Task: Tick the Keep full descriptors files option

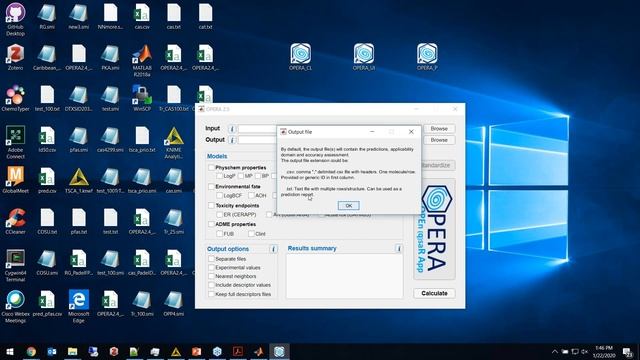Action: pyautogui.click(x=211, y=294)
